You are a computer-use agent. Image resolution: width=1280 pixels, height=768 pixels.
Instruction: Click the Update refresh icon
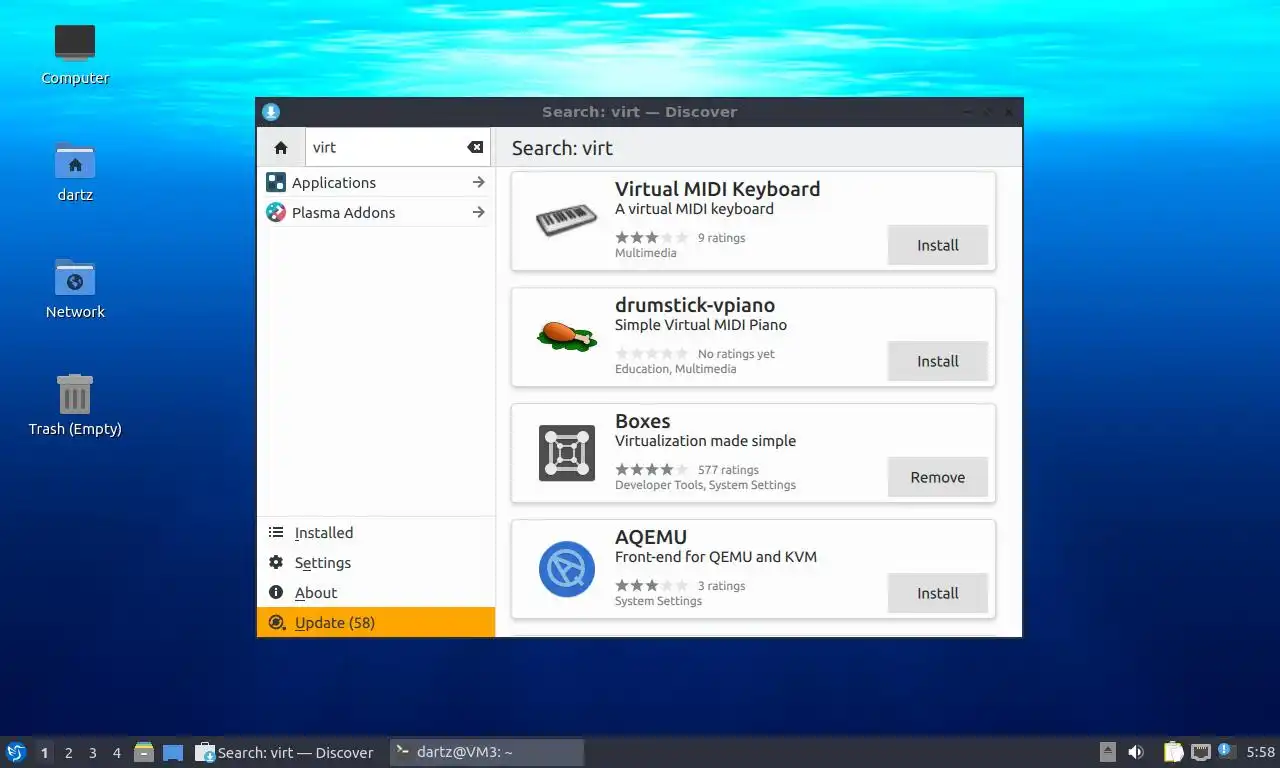pos(276,622)
